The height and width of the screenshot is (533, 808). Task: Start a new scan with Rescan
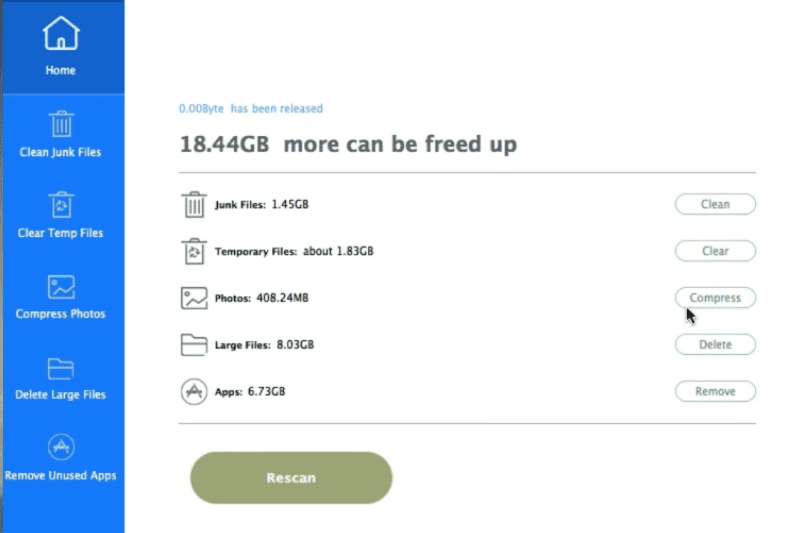click(x=291, y=478)
